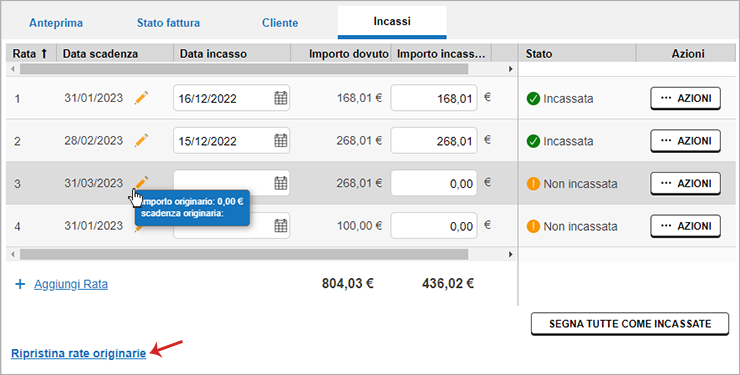Open calendar picker in rata 3 row
The width and height of the screenshot is (740, 375).
[x=281, y=183]
